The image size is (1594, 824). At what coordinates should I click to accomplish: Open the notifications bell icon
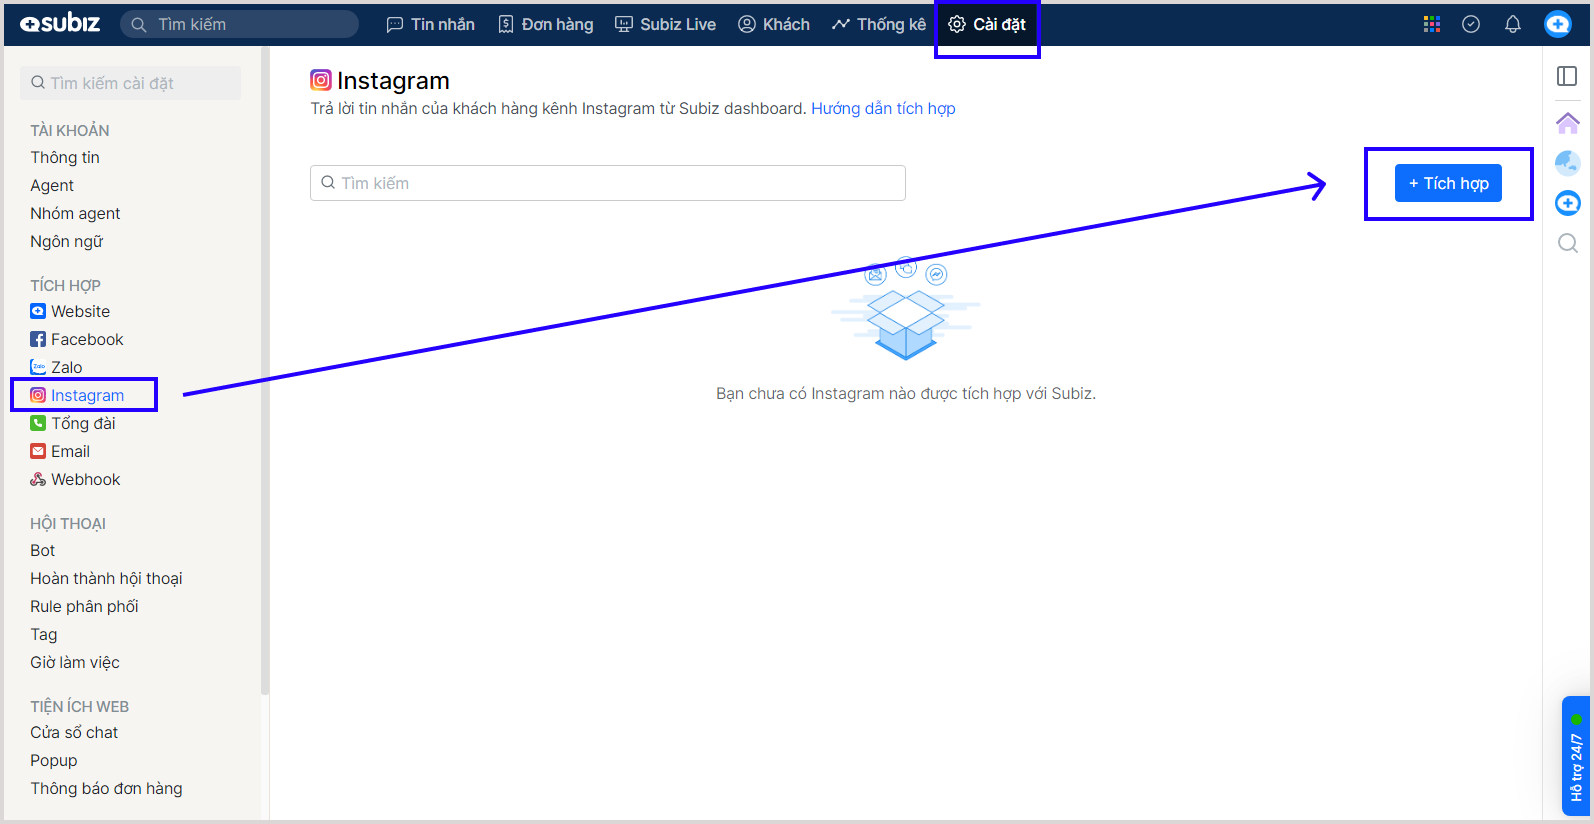[1512, 24]
